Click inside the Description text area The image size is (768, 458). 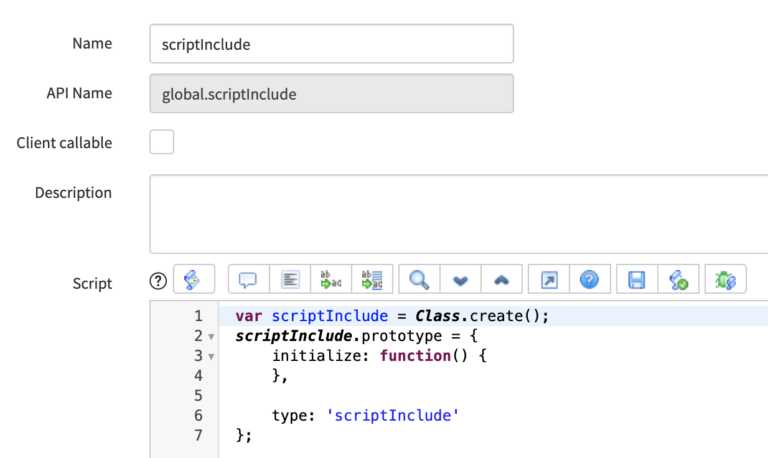pyautogui.click(x=458, y=213)
